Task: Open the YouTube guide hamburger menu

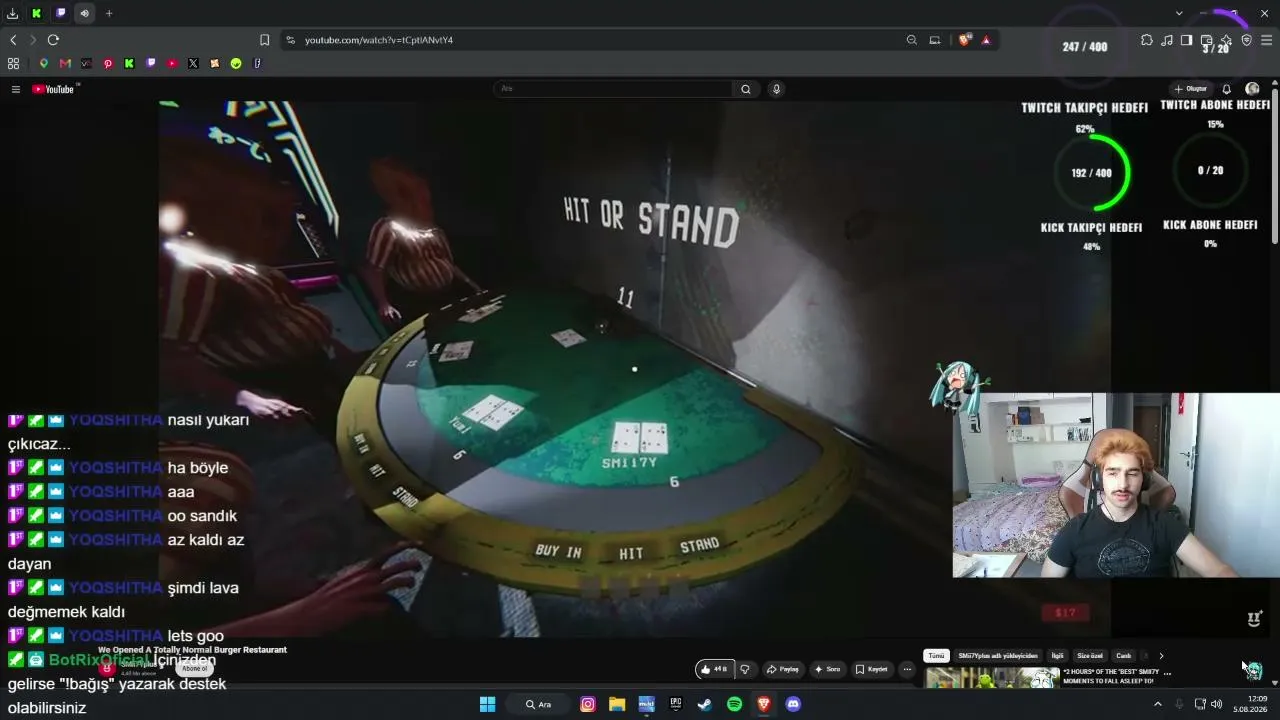Action: (x=16, y=89)
